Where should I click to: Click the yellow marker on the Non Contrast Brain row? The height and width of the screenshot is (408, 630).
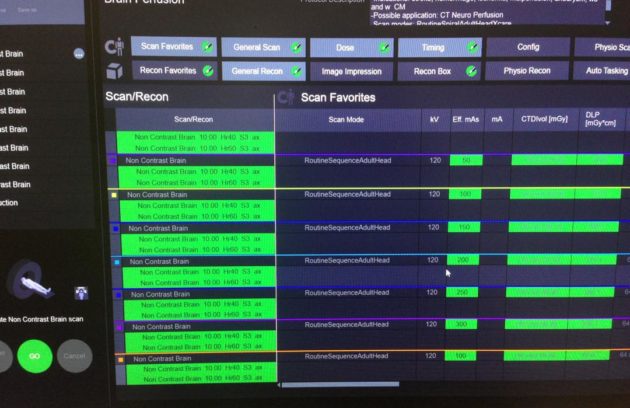pos(116,195)
